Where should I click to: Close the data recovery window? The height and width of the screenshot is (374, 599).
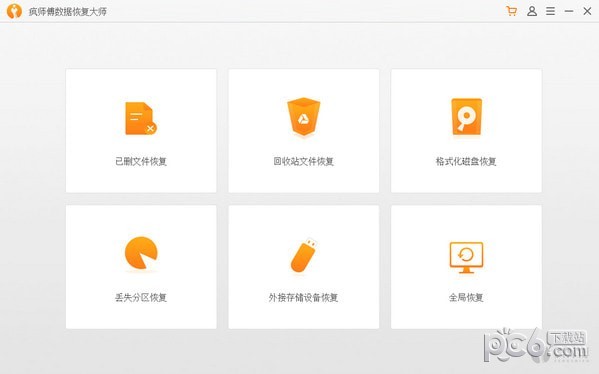[x=587, y=11]
